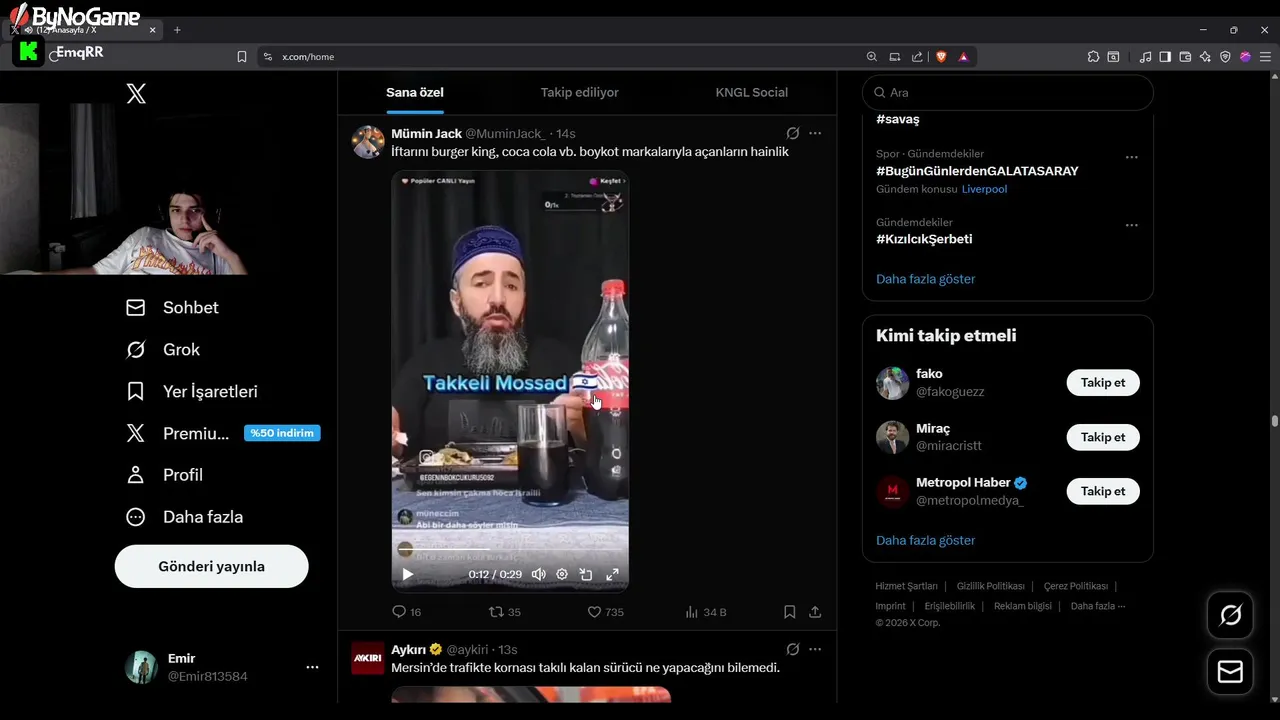Switch to the Takip ediliyor tab
This screenshot has height=720, width=1280.
coord(580,92)
